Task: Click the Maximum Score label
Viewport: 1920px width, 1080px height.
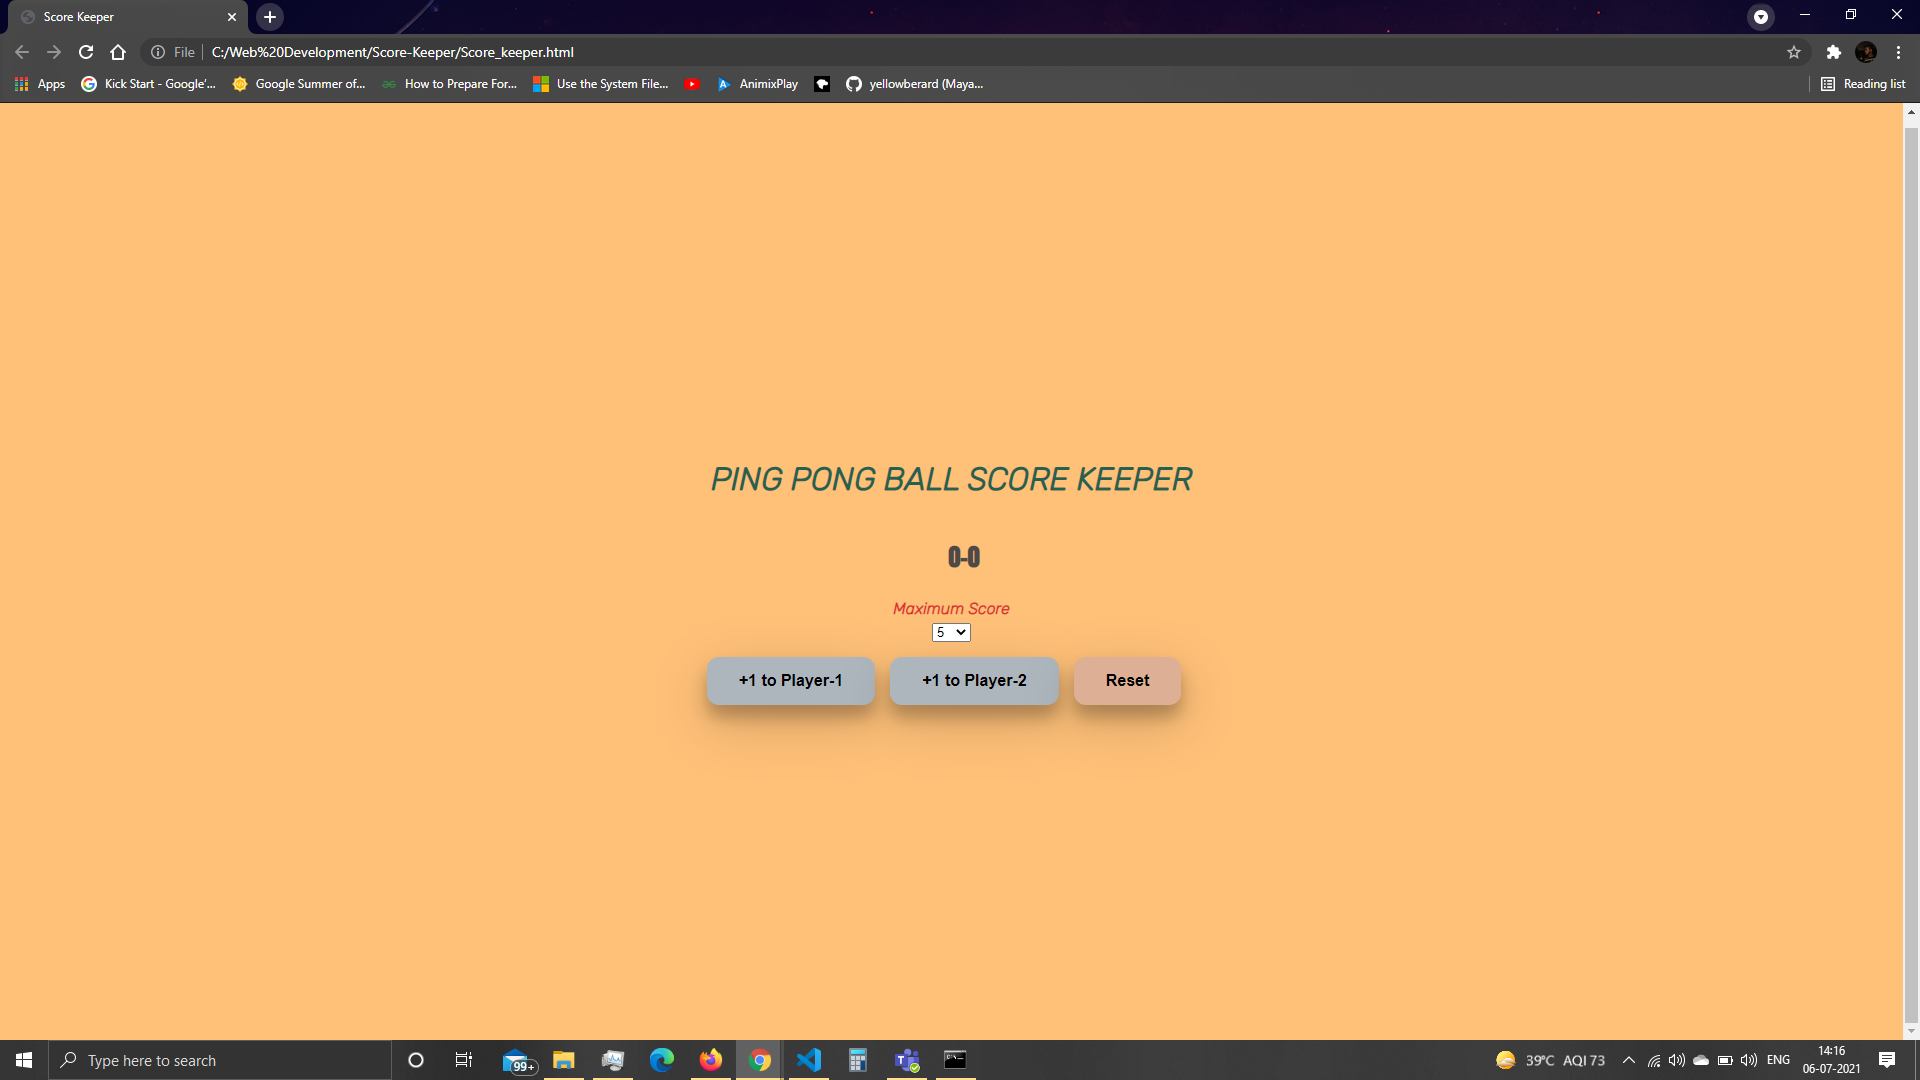Action: [x=951, y=609]
